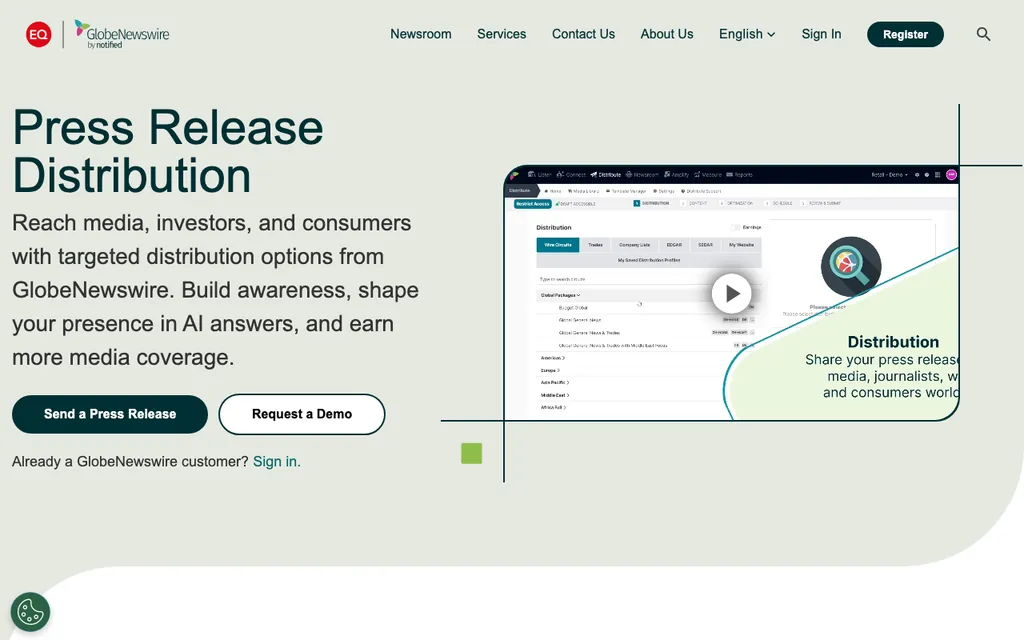Open the cookie preferences icon
This screenshot has width=1024, height=640.
(x=30, y=612)
